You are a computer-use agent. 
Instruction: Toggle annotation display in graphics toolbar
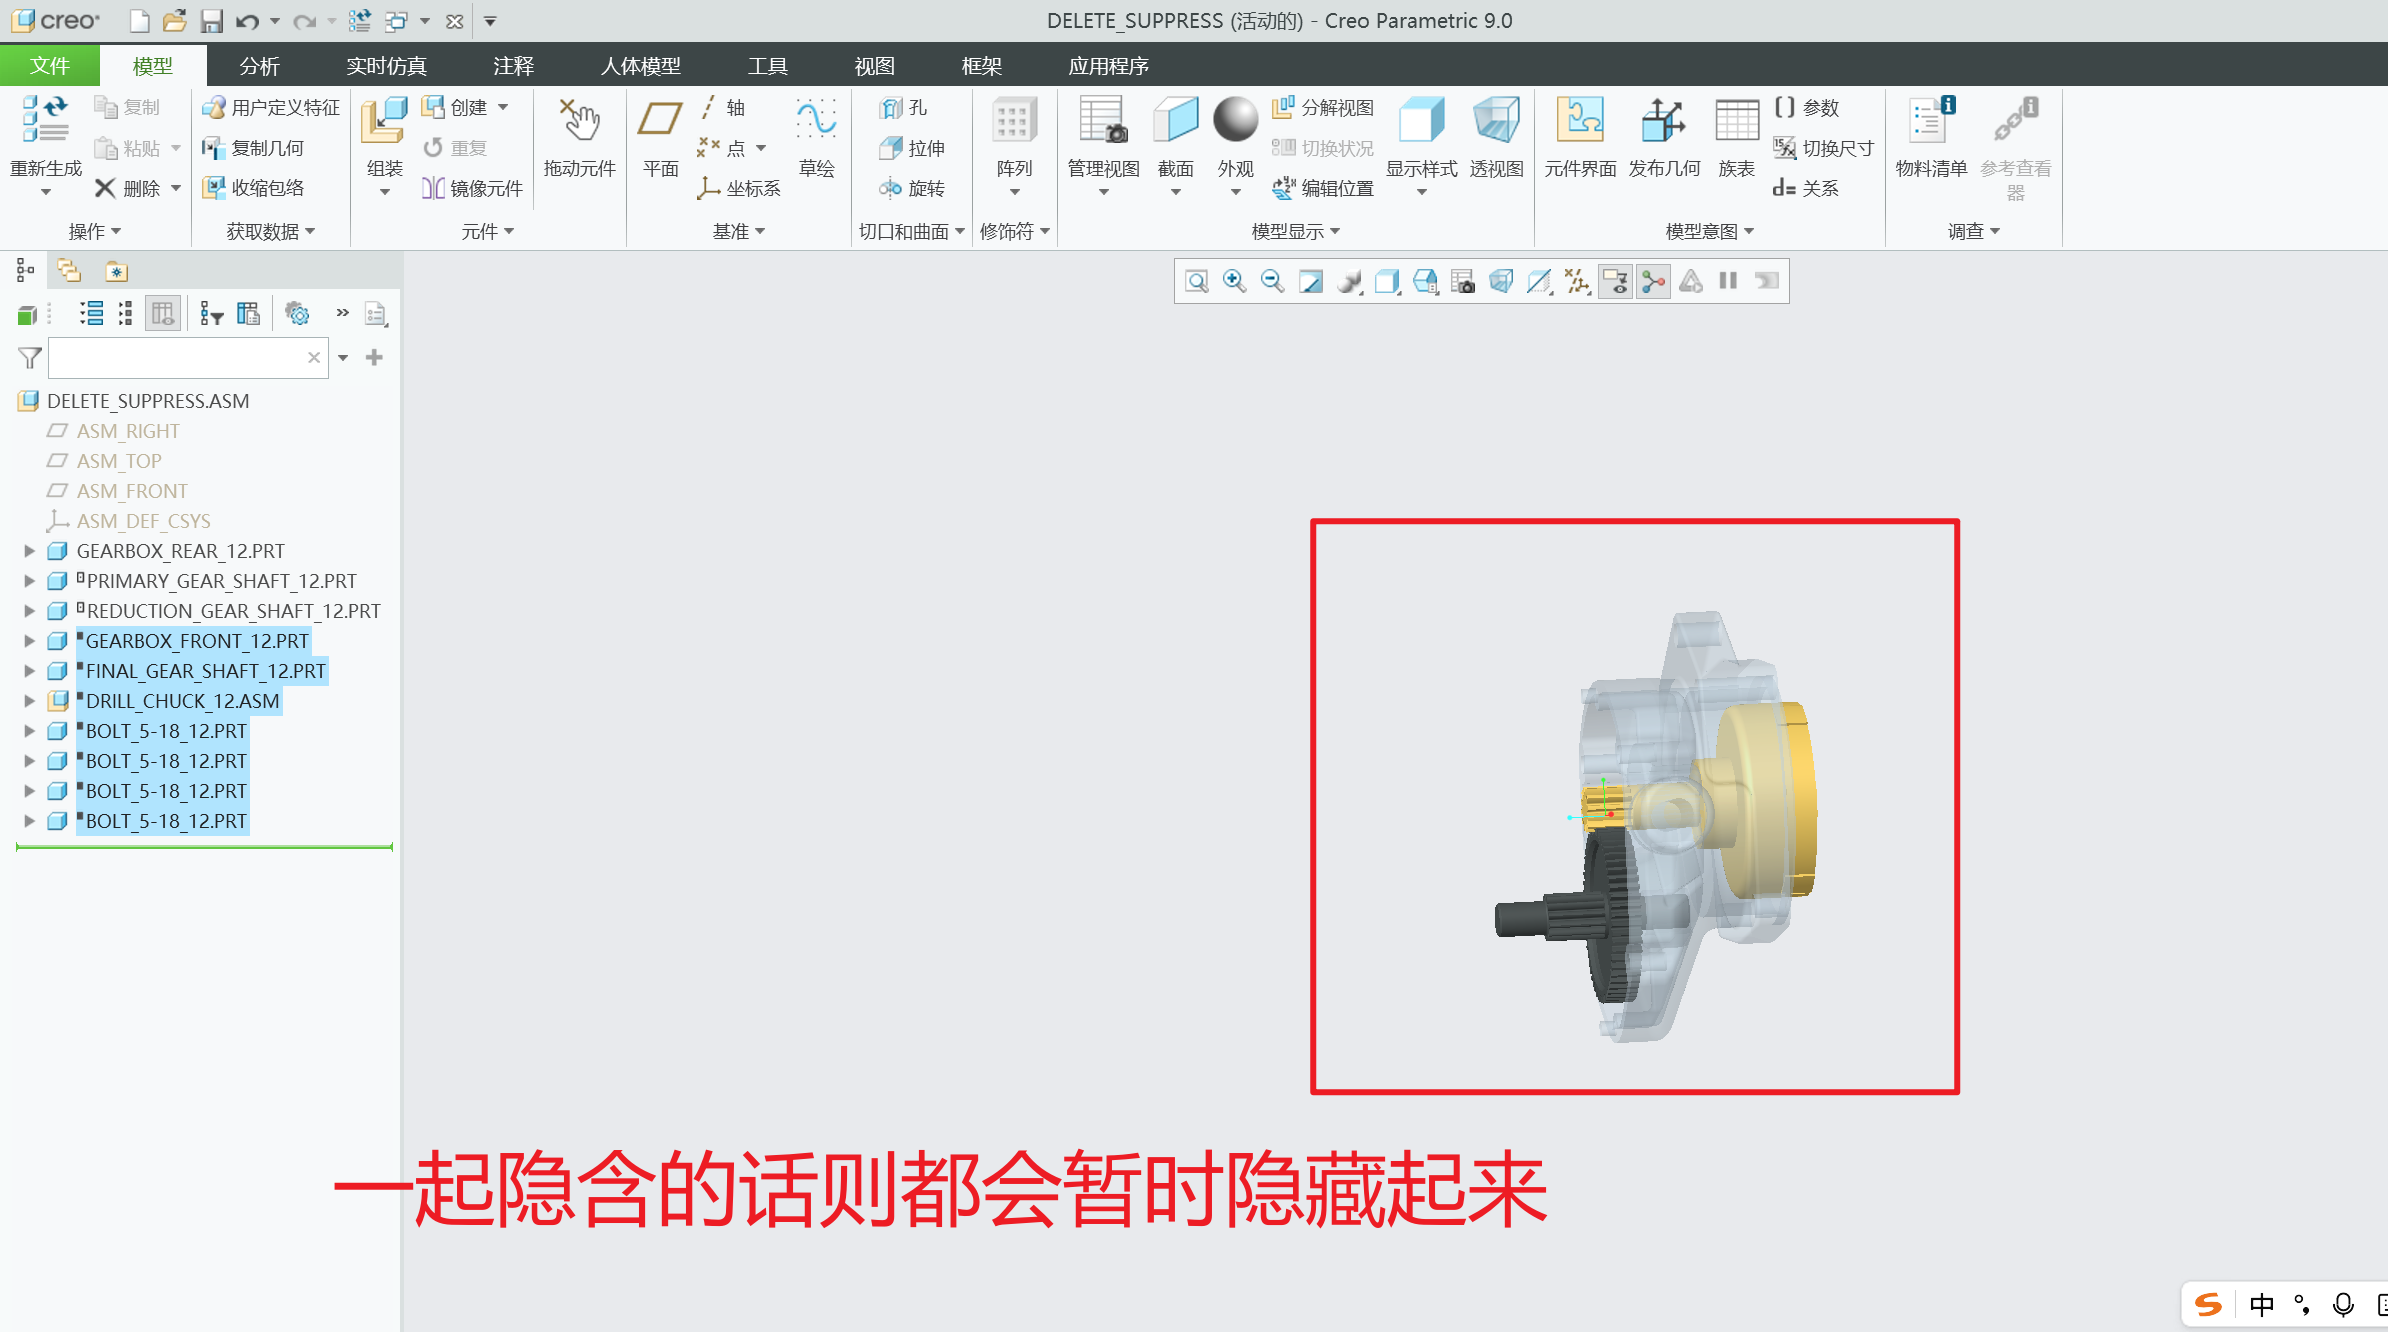(x=1615, y=282)
